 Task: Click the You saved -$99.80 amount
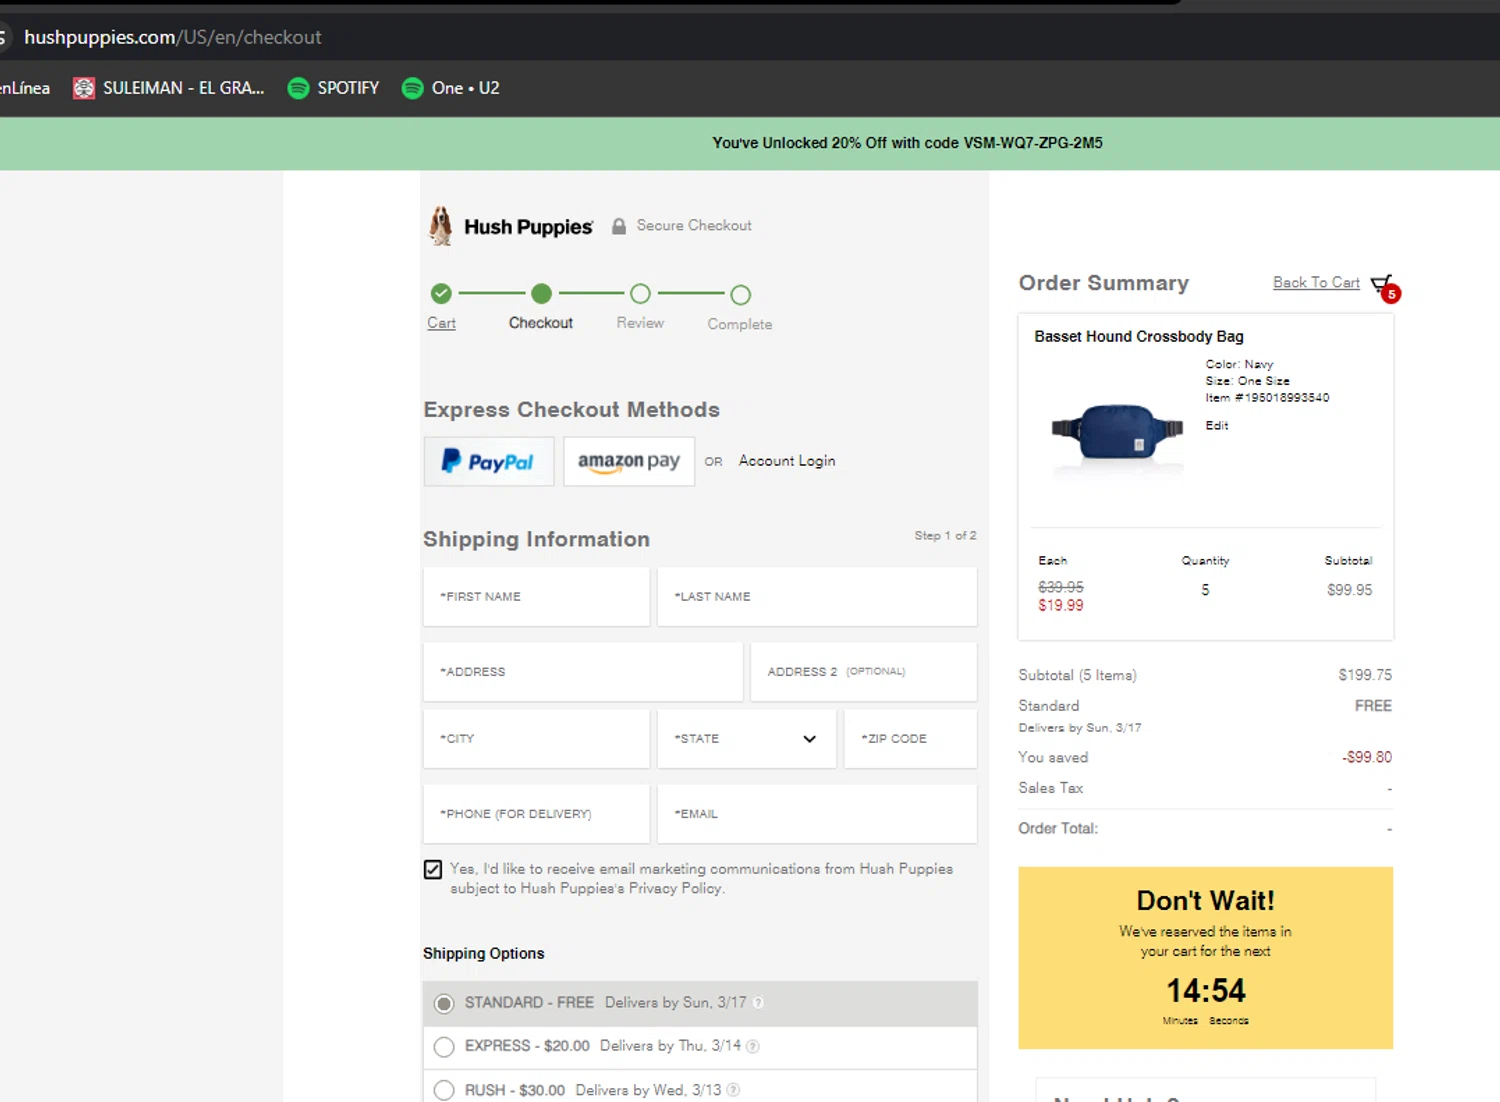click(1367, 758)
